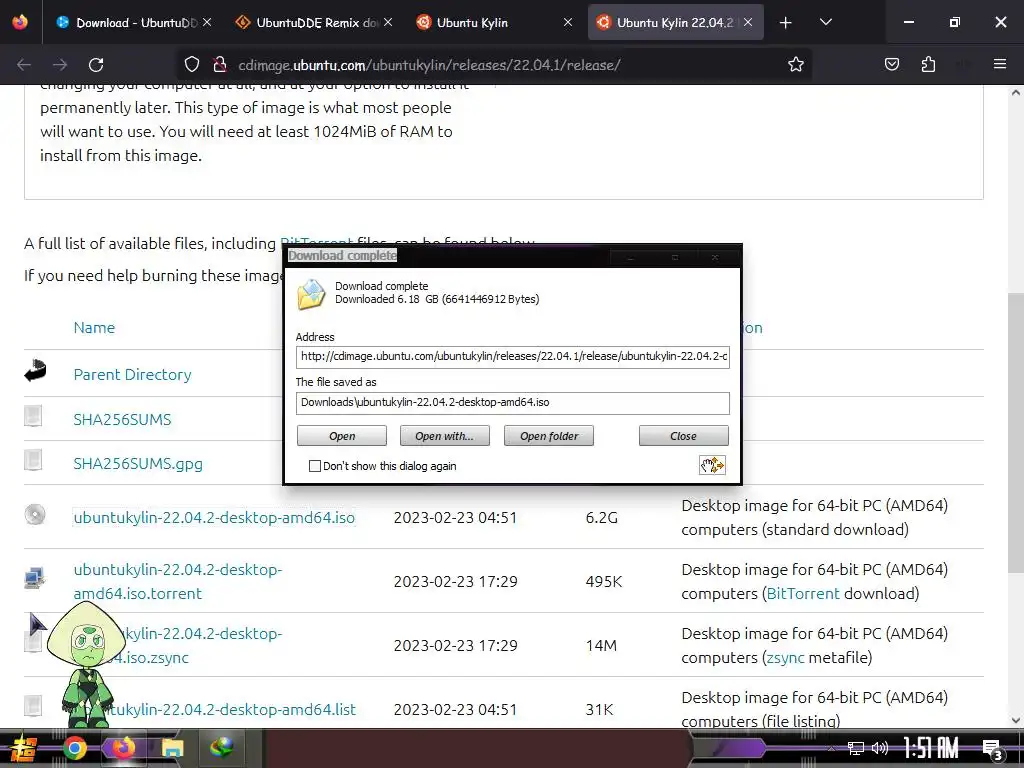Viewport: 1024px width, 768px height.
Task: Click the 2023-02-23 17:29 torrent date
Action: coord(455,582)
